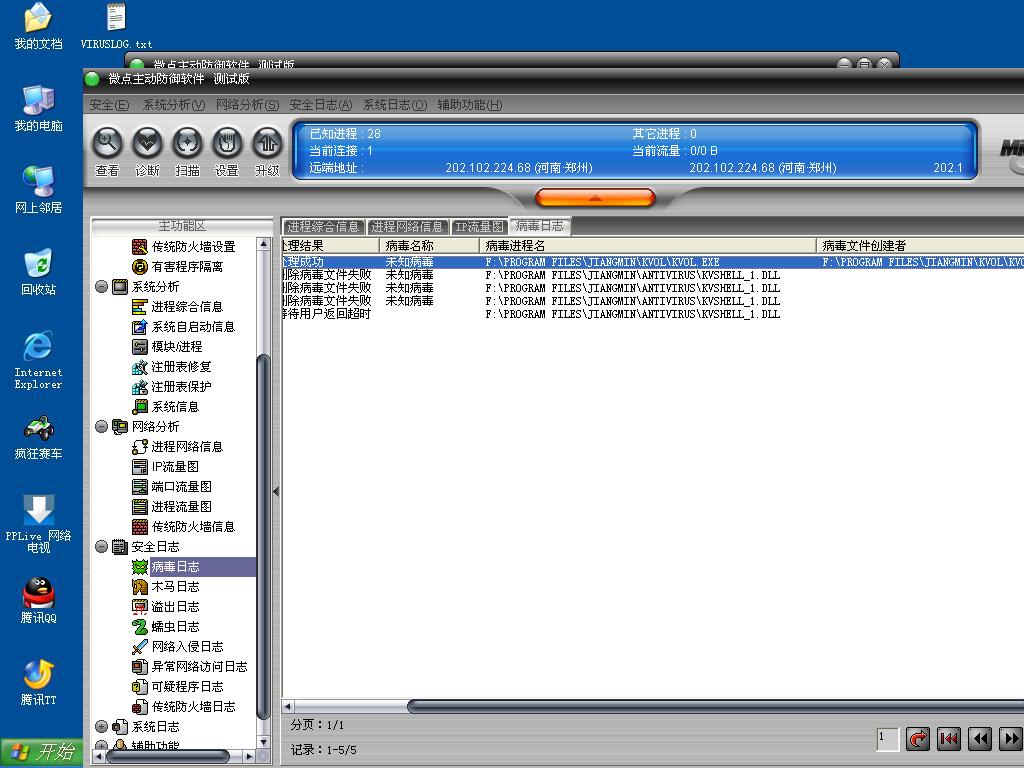Select the 腾讯QQ desktop icon

click(39, 600)
